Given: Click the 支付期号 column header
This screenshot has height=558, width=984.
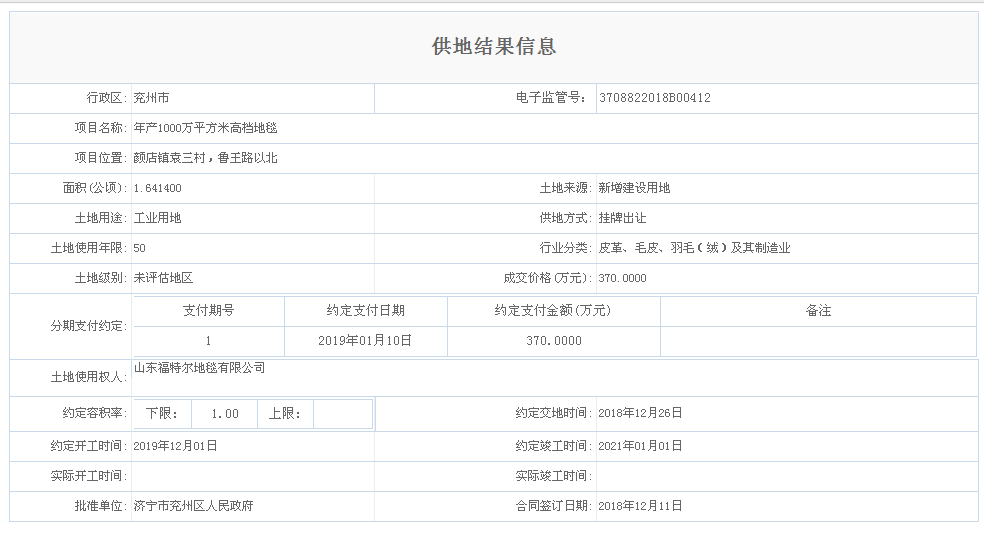Looking at the screenshot, I should 208,311.
